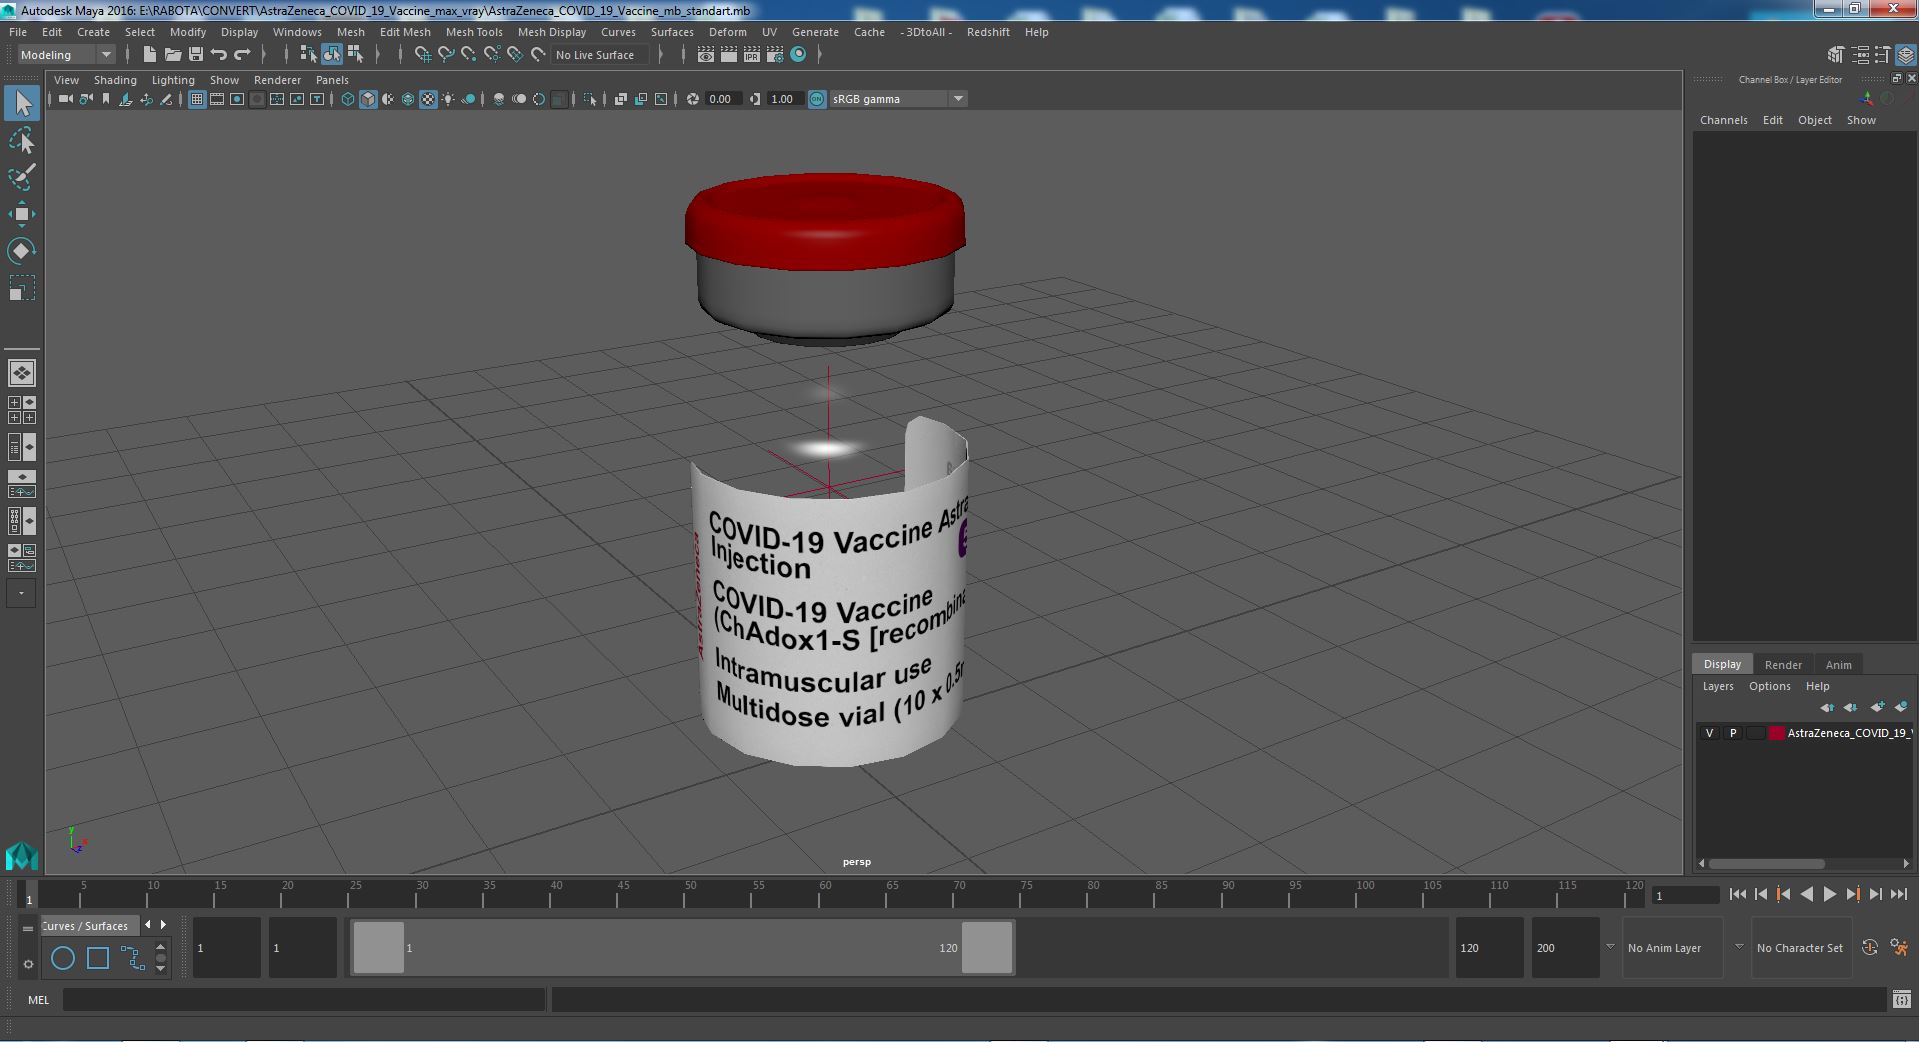Render the current frame
The image size is (1919, 1042).
[729, 55]
